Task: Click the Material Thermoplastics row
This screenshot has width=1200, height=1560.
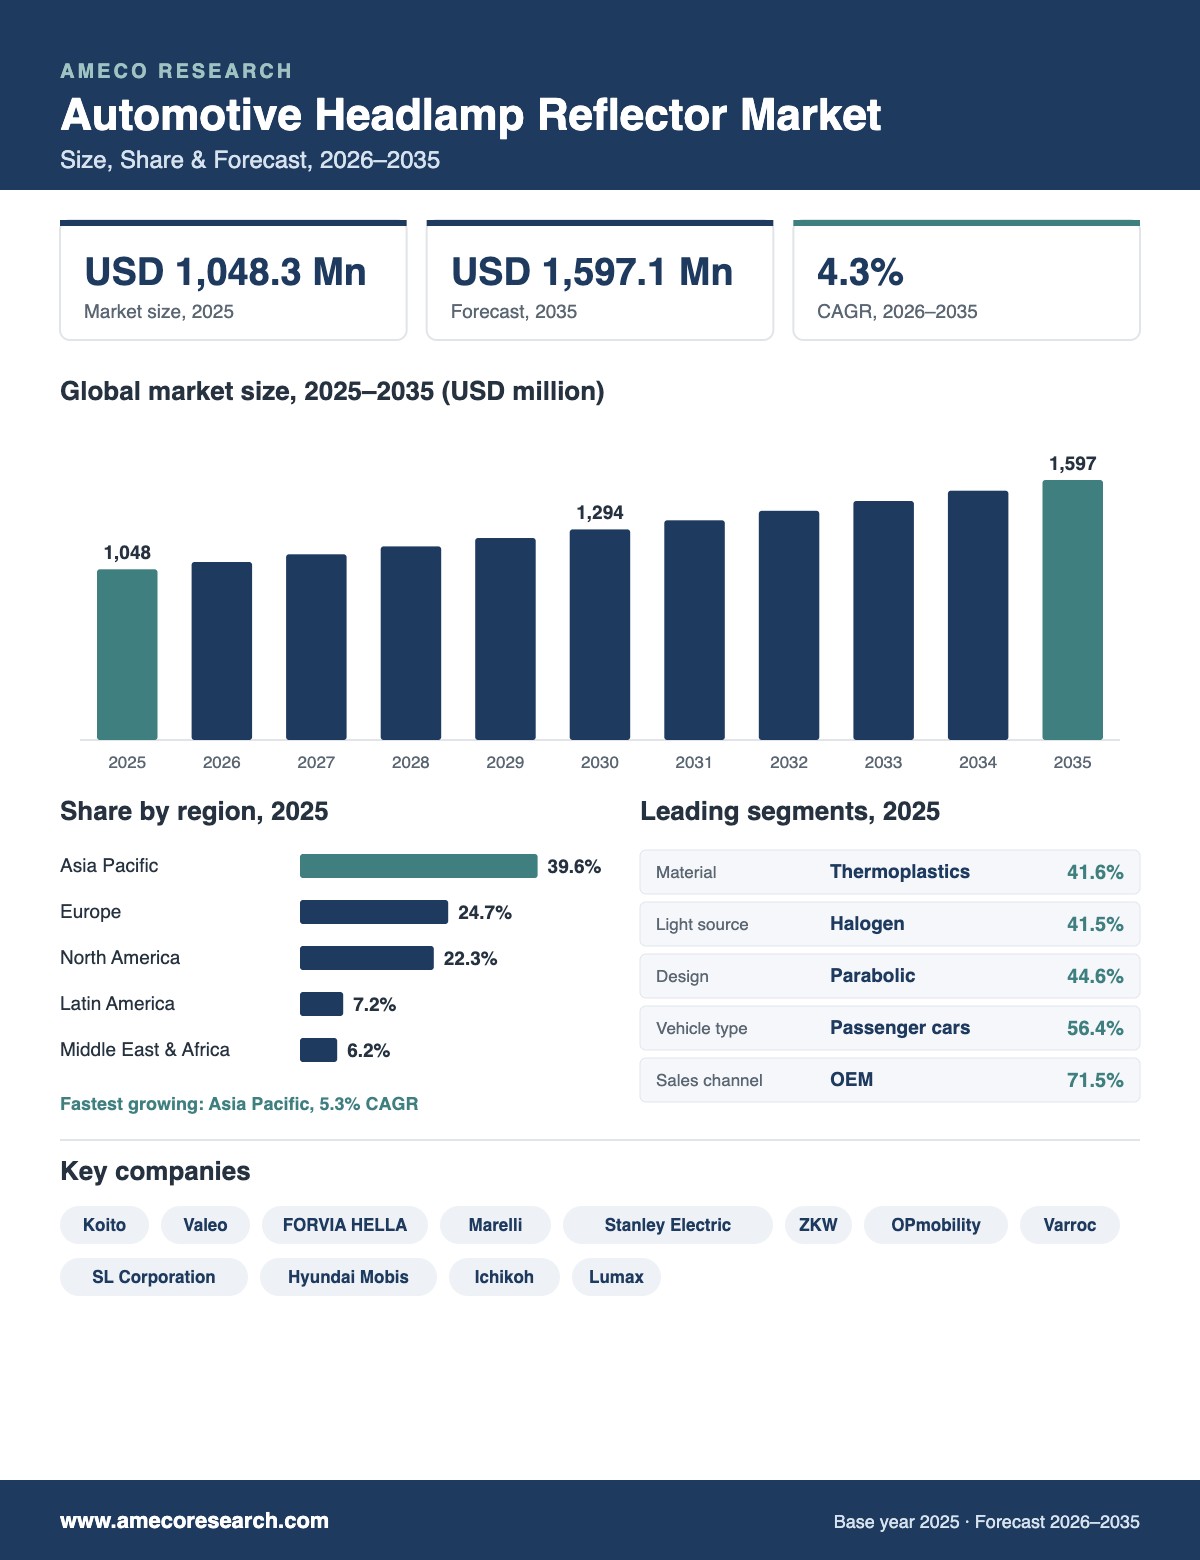Action: click(x=890, y=872)
